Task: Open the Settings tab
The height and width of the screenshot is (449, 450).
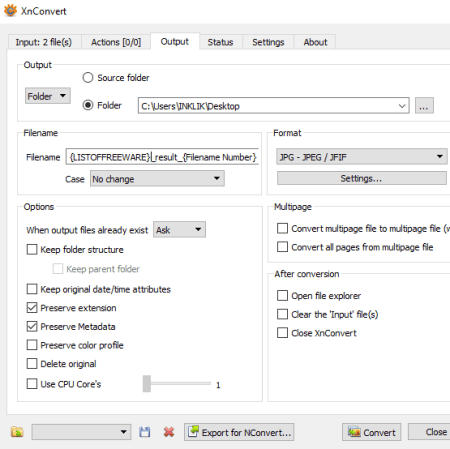Action: click(268, 42)
